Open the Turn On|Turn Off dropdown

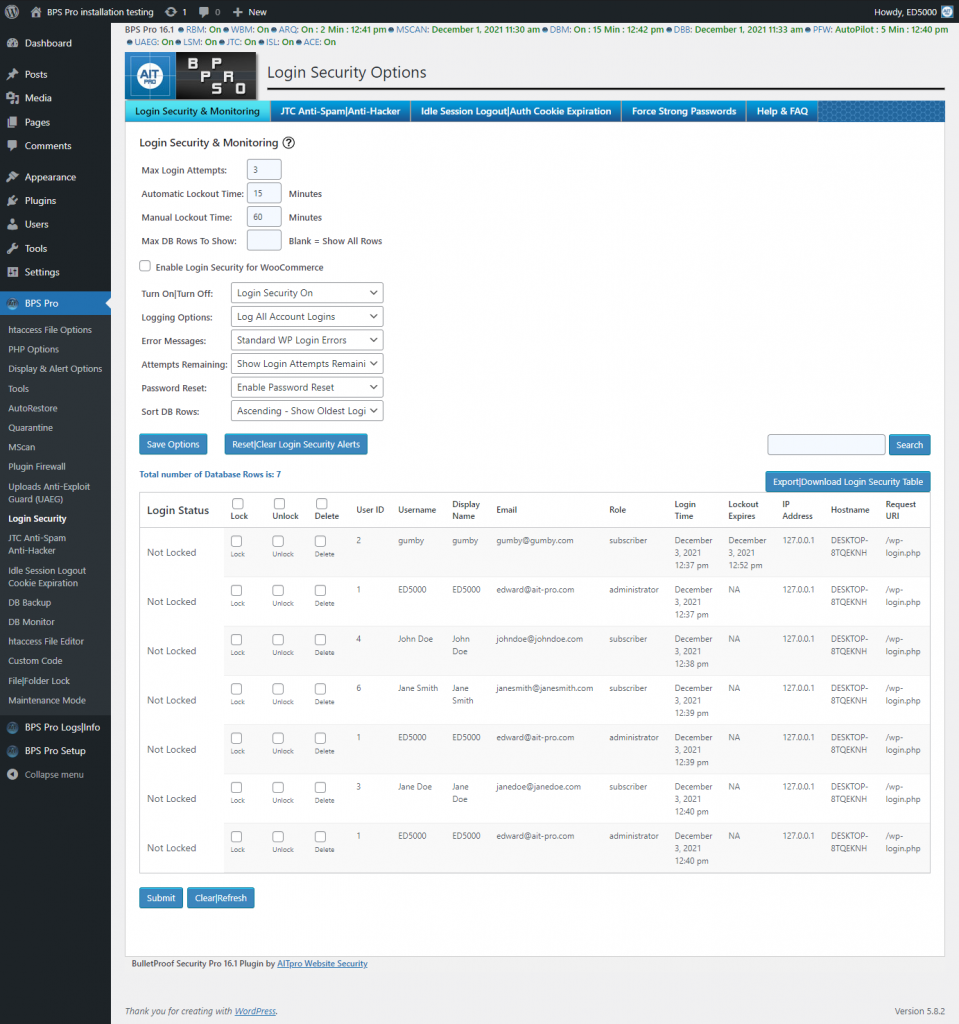click(306, 292)
